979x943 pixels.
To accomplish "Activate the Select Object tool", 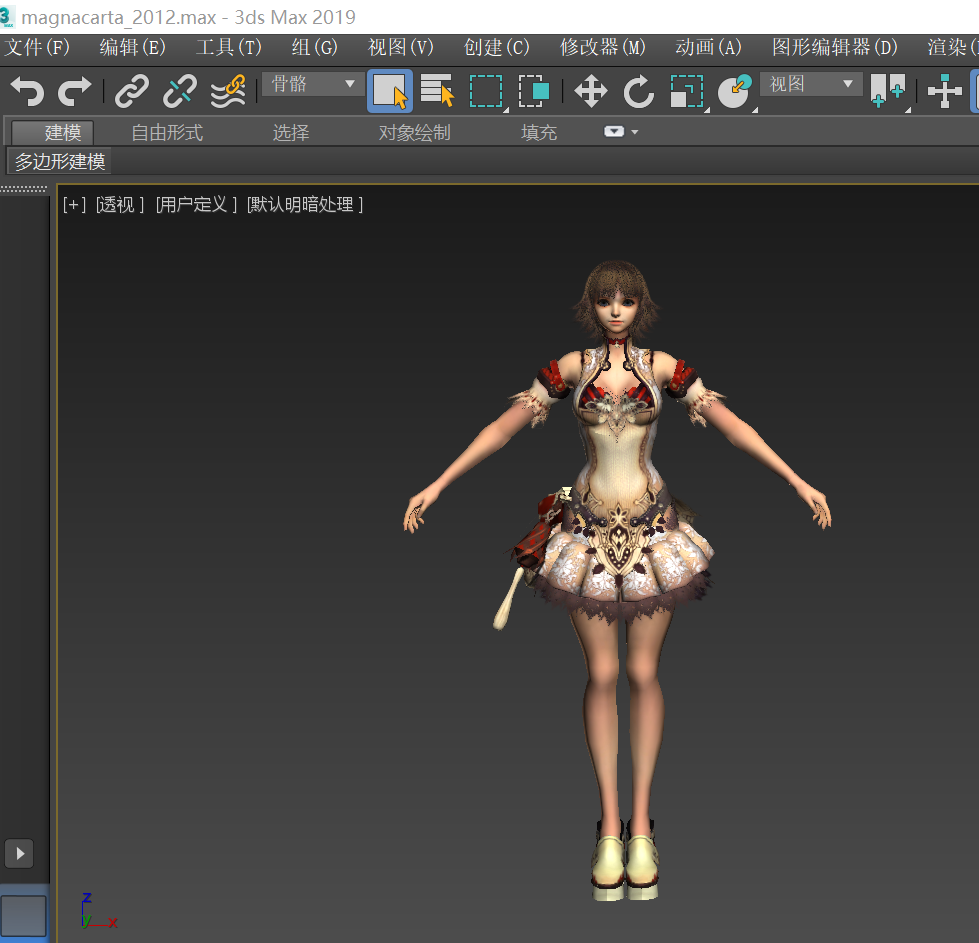I will coord(390,91).
